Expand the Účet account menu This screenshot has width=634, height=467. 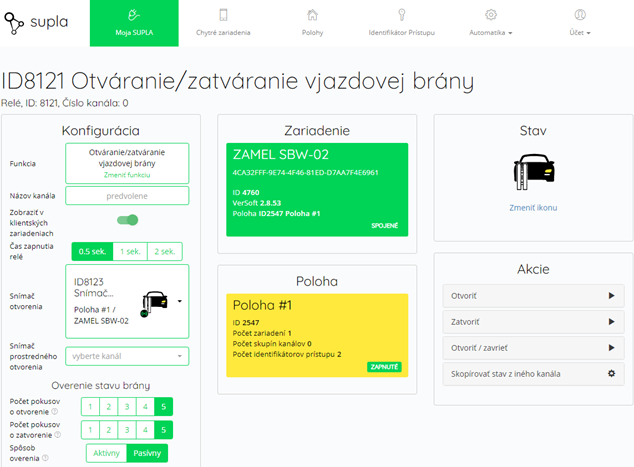tap(580, 23)
